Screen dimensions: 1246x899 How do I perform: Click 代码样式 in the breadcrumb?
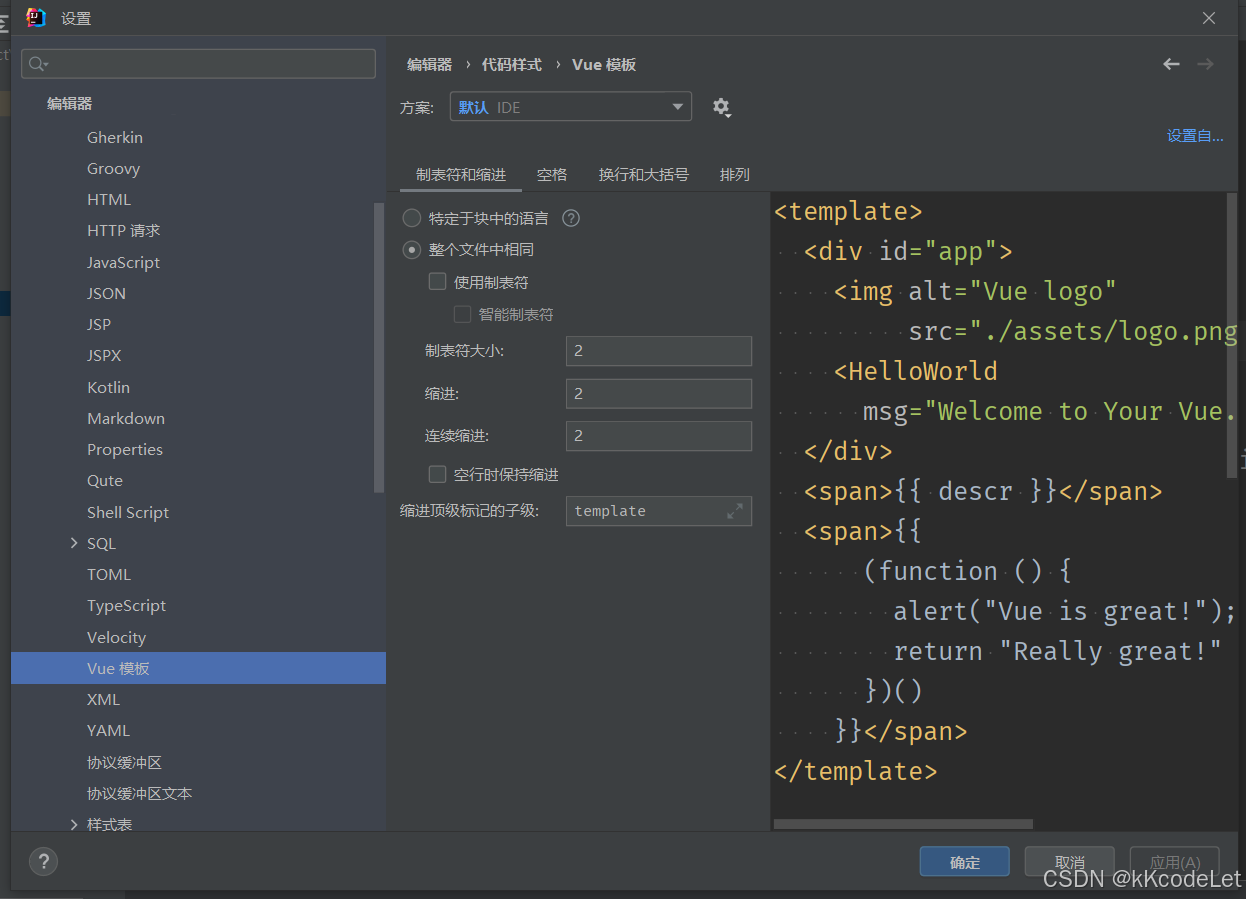tap(512, 64)
